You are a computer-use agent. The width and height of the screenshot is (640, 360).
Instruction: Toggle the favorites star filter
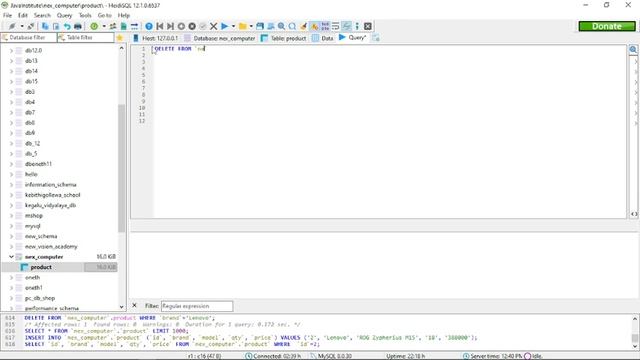point(120,38)
